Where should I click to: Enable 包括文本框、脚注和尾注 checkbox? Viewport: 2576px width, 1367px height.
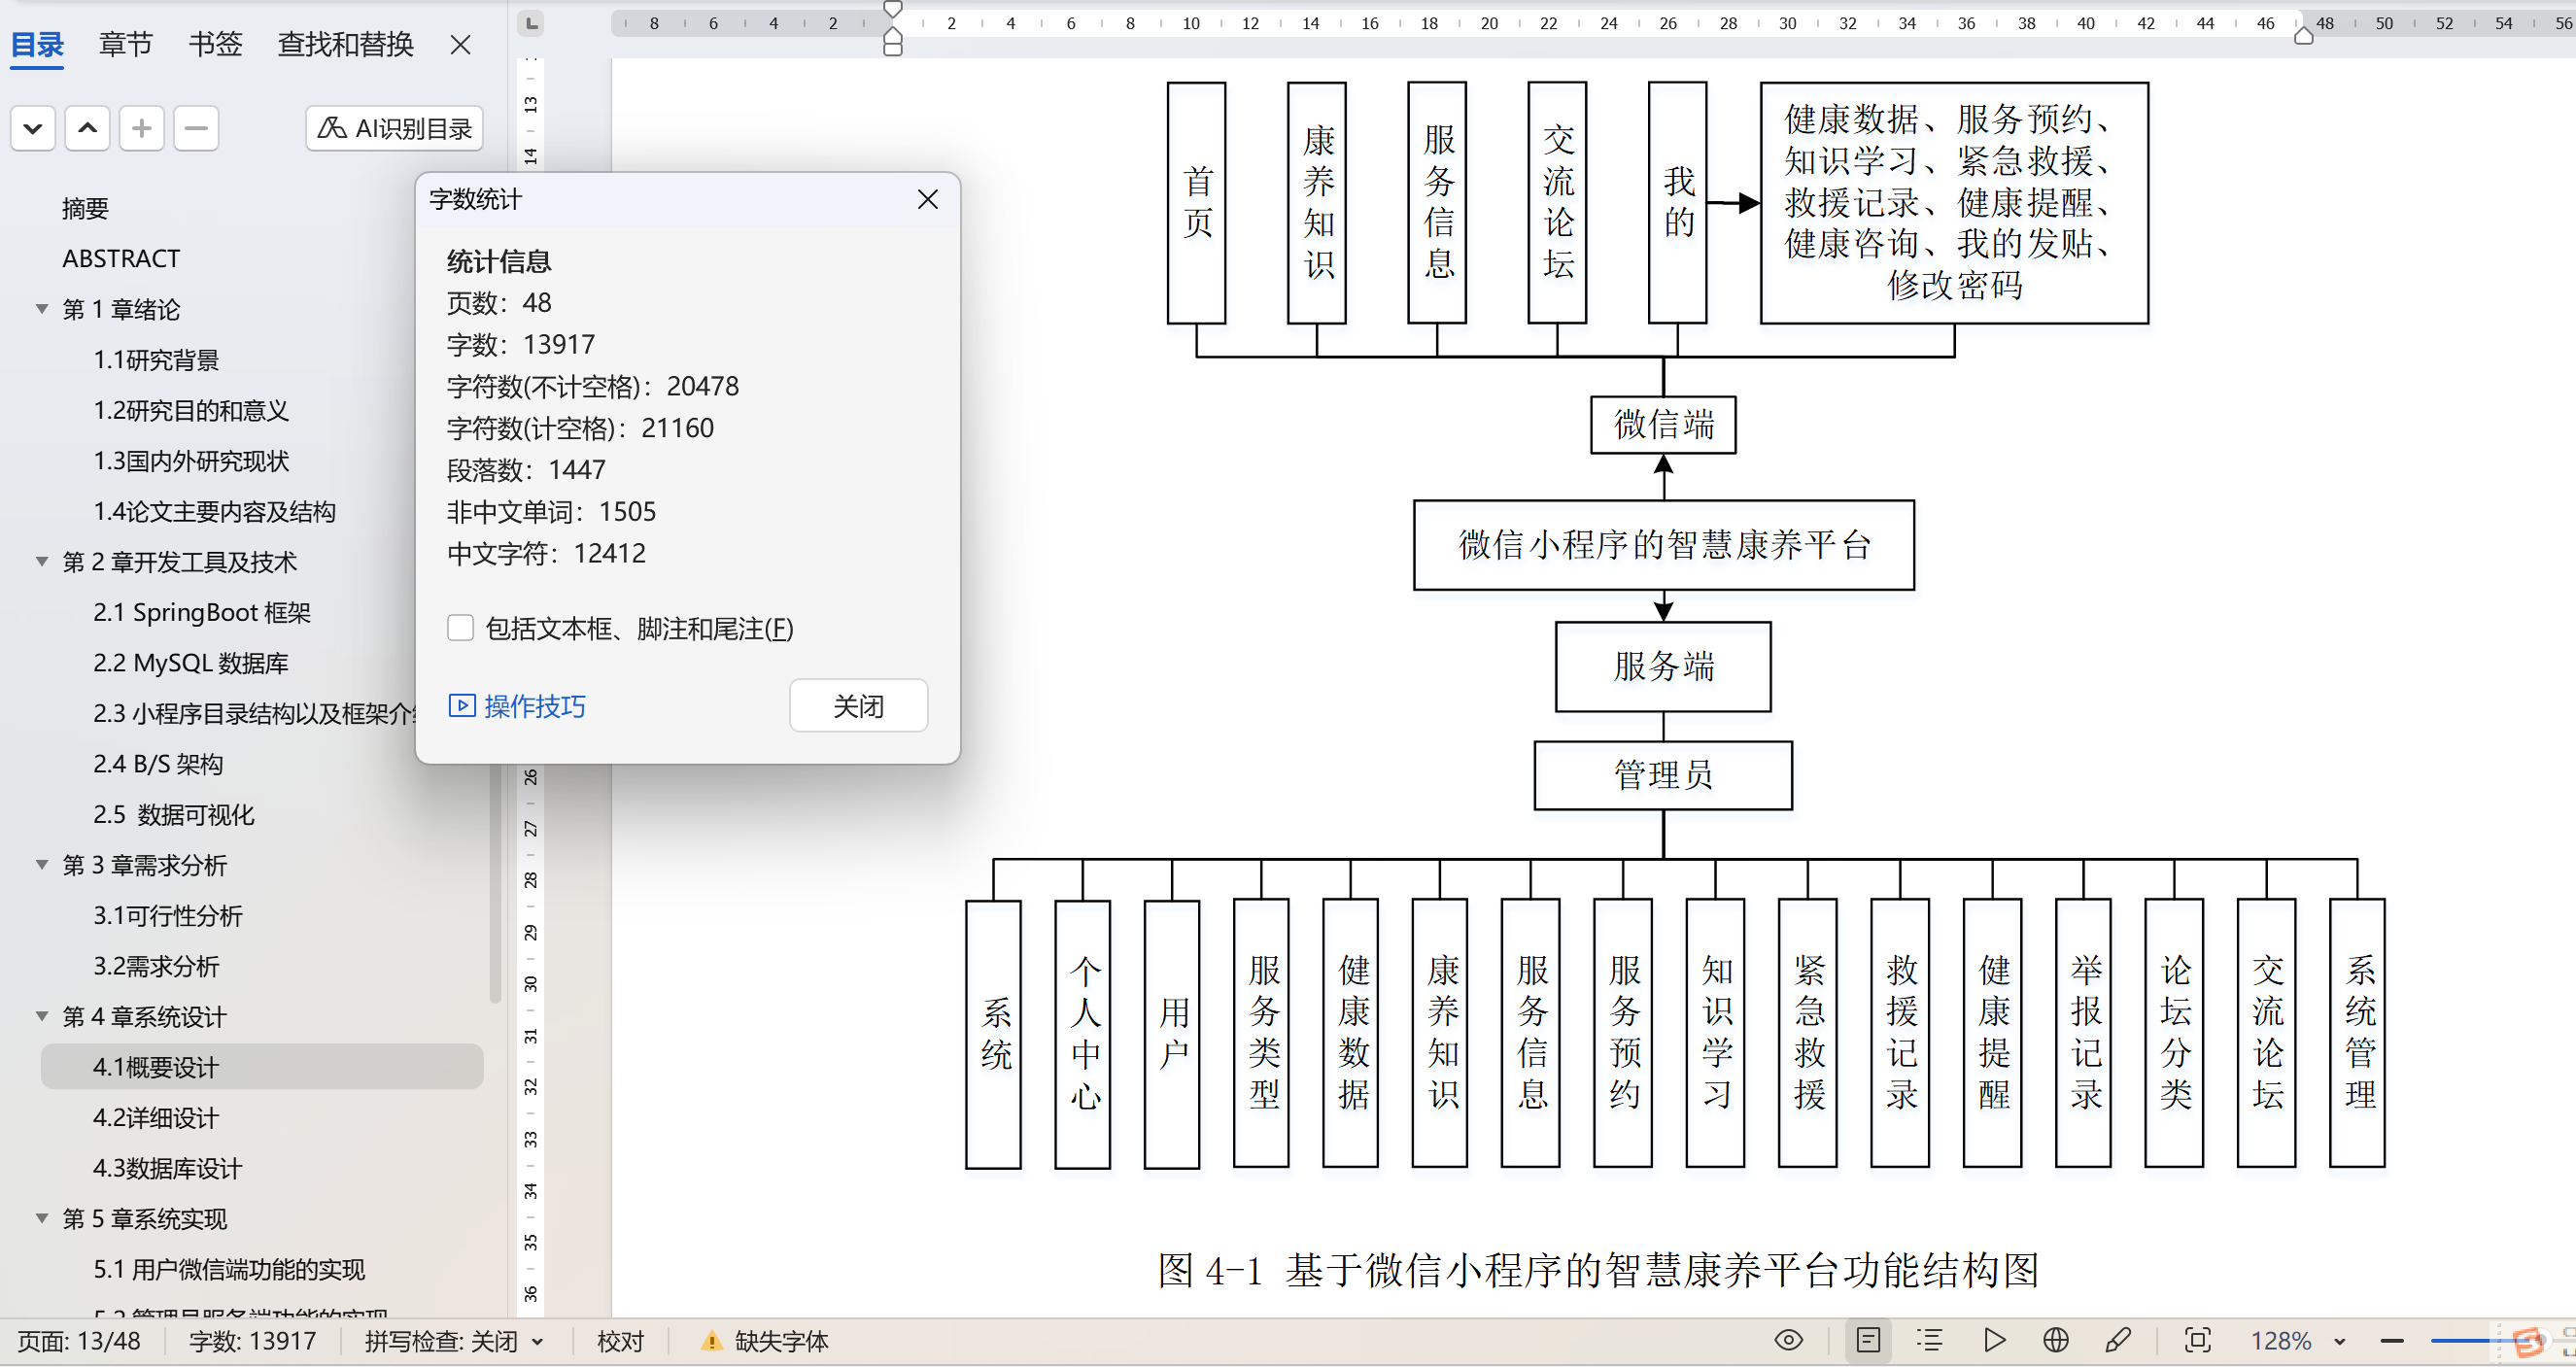(460, 628)
